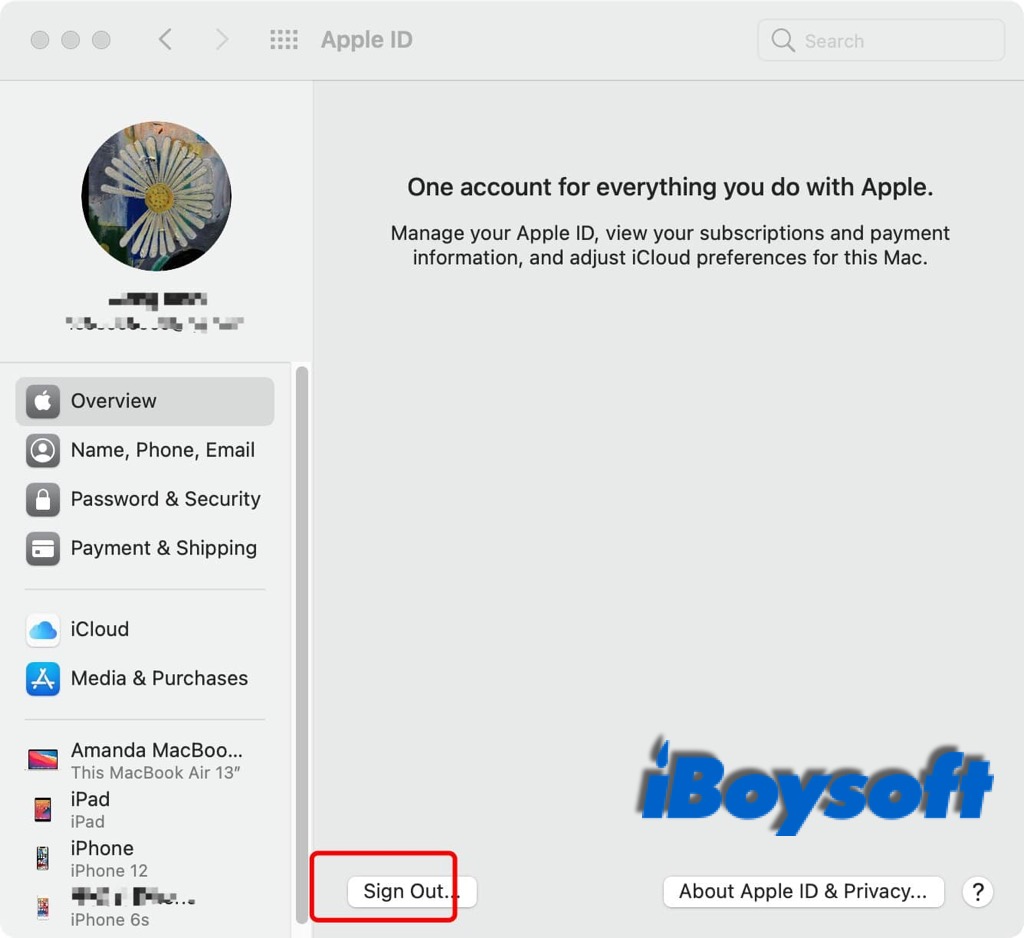Click the MacBook Air device icon
This screenshot has height=938, width=1024.
tap(43, 760)
